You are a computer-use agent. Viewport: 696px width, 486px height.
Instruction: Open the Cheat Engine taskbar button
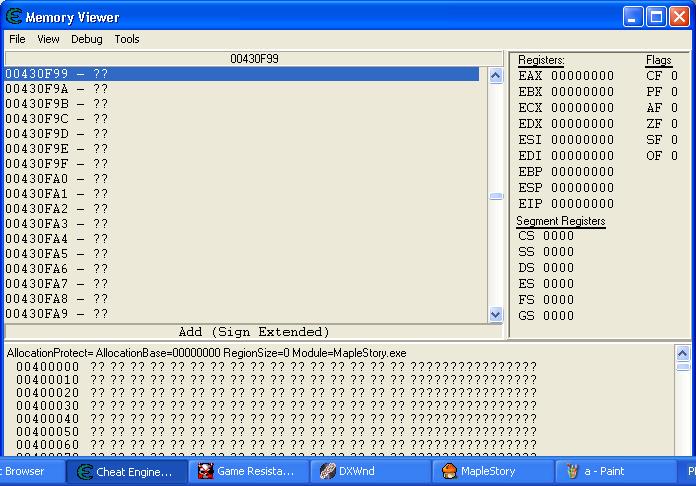click(127, 471)
